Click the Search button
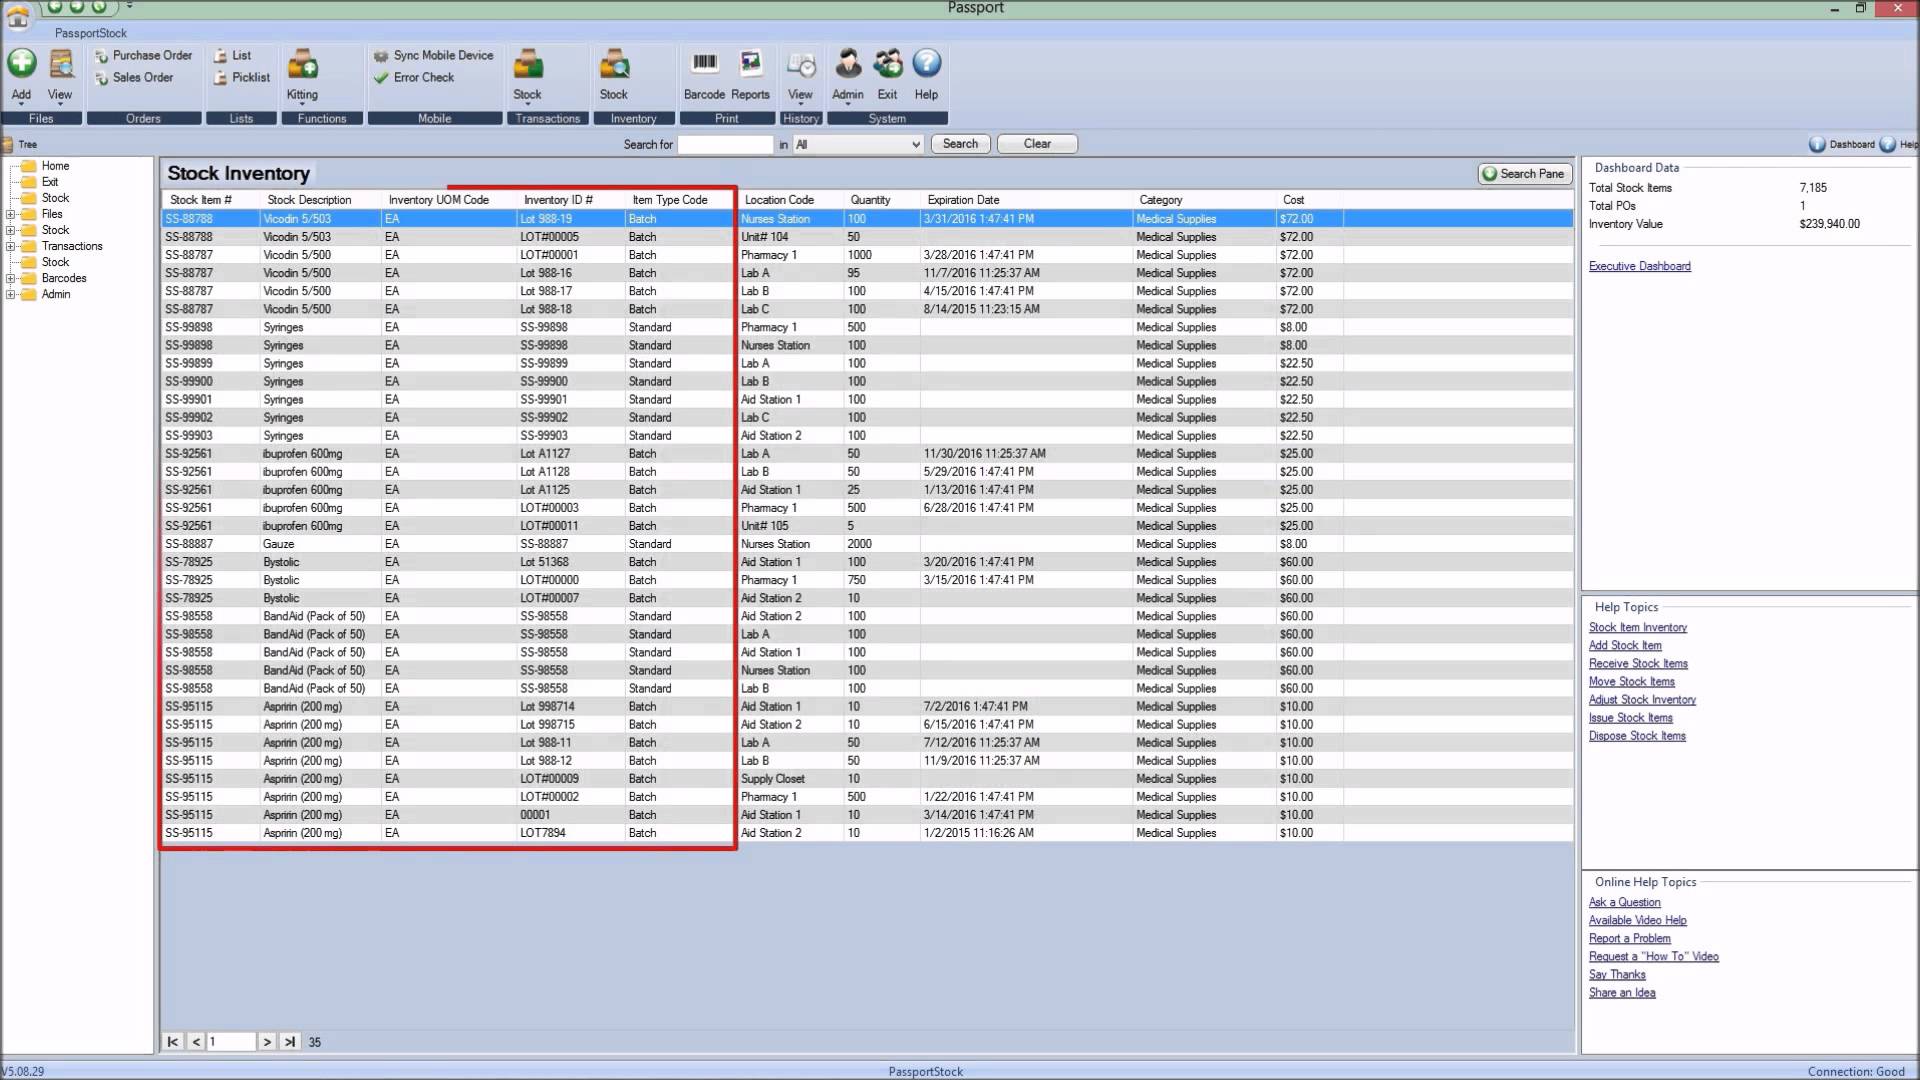The height and width of the screenshot is (1080, 1920). click(959, 144)
